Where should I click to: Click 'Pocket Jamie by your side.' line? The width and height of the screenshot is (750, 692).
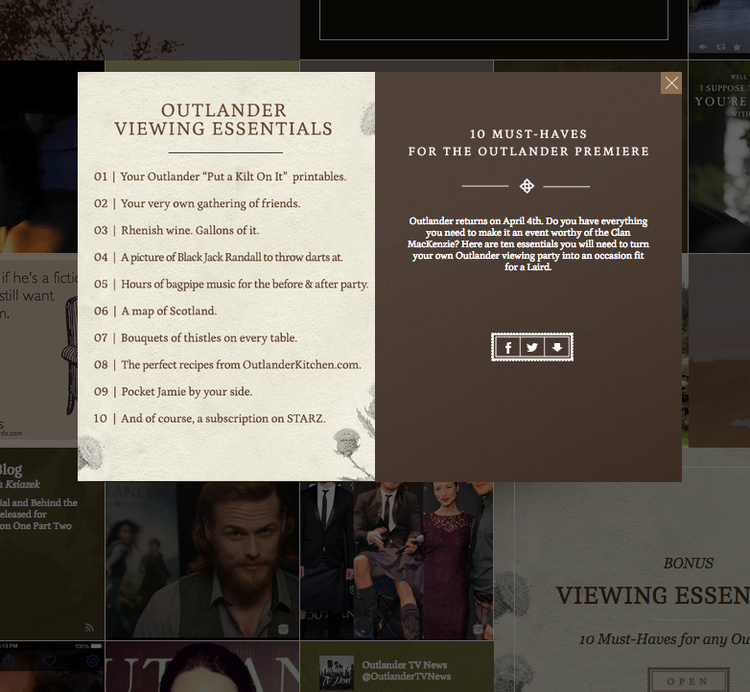coord(173,392)
